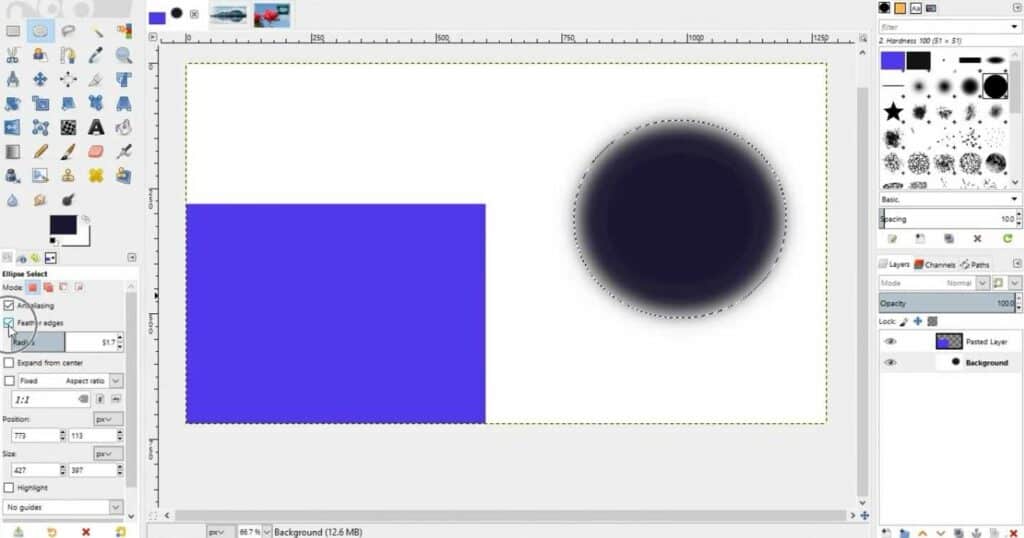Switch to the blue rectangle image tab

point(176,14)
